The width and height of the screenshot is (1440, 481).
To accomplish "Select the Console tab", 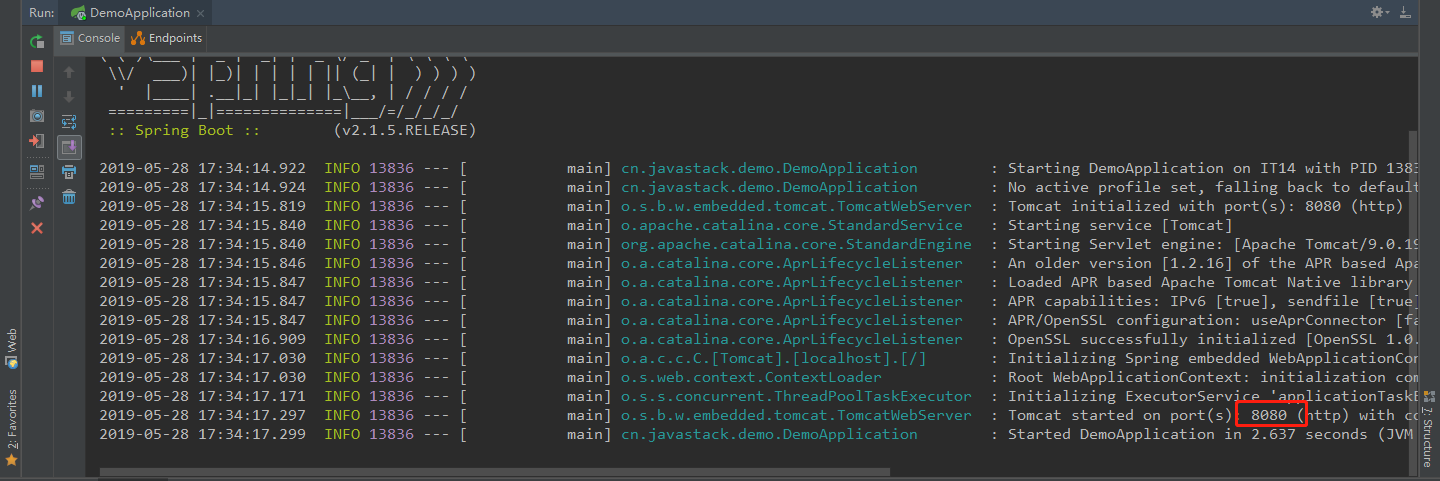I will click(90, 38).
